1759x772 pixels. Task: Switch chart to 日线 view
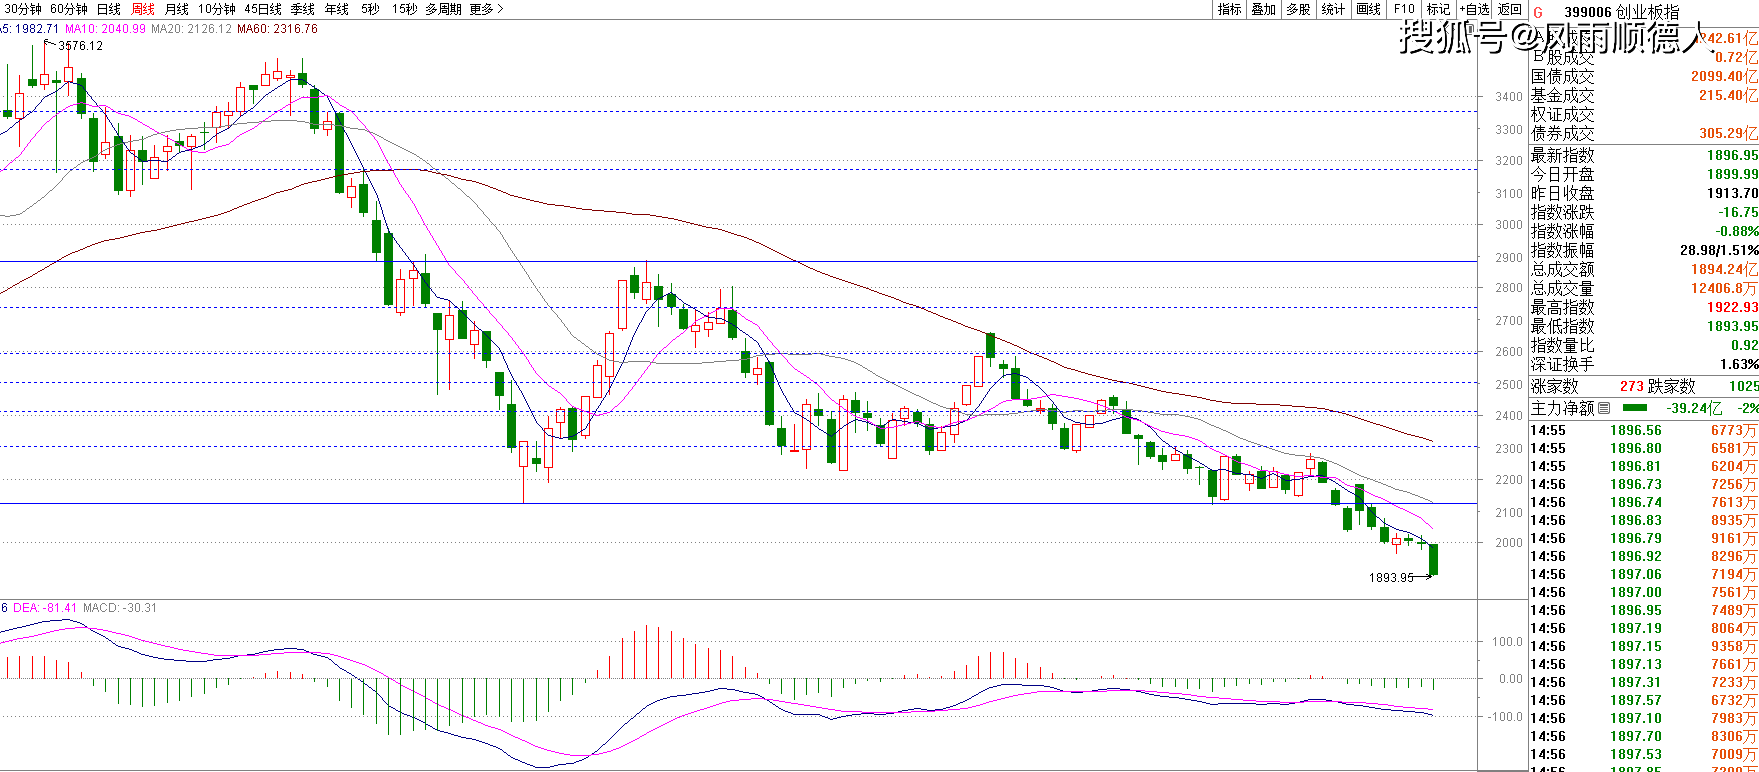108,9
